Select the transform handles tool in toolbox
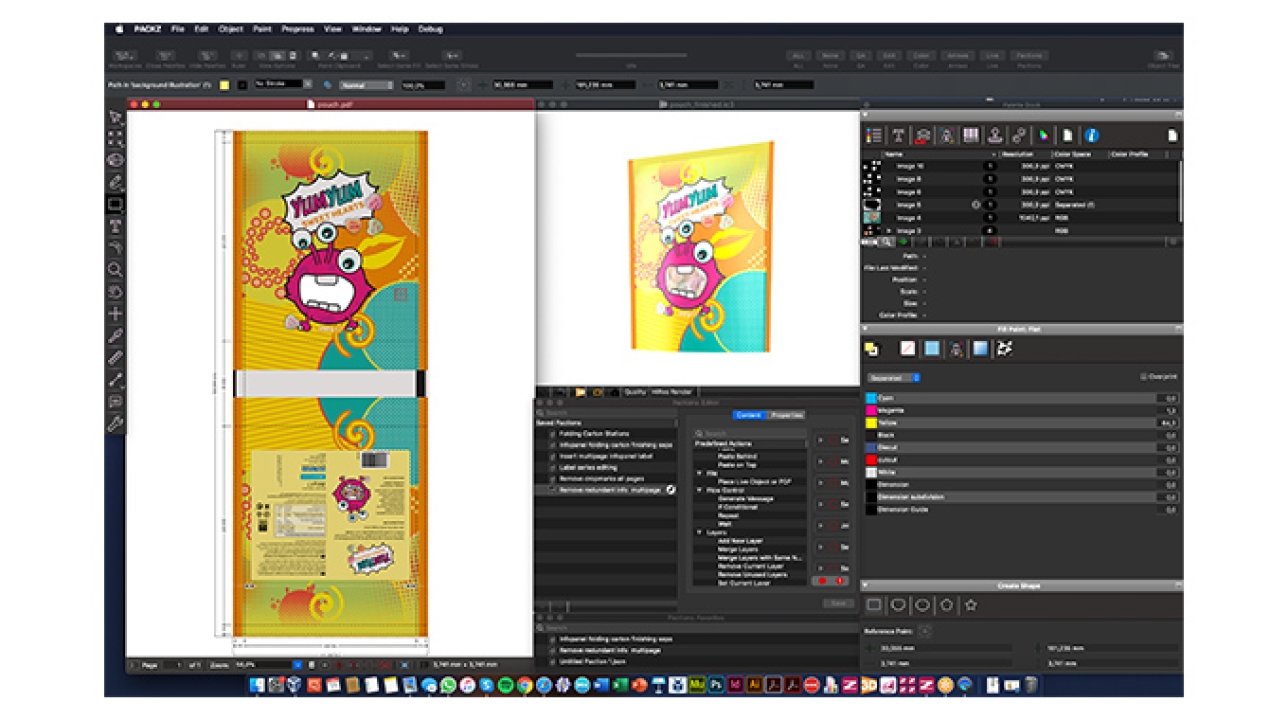 [116, 138]
